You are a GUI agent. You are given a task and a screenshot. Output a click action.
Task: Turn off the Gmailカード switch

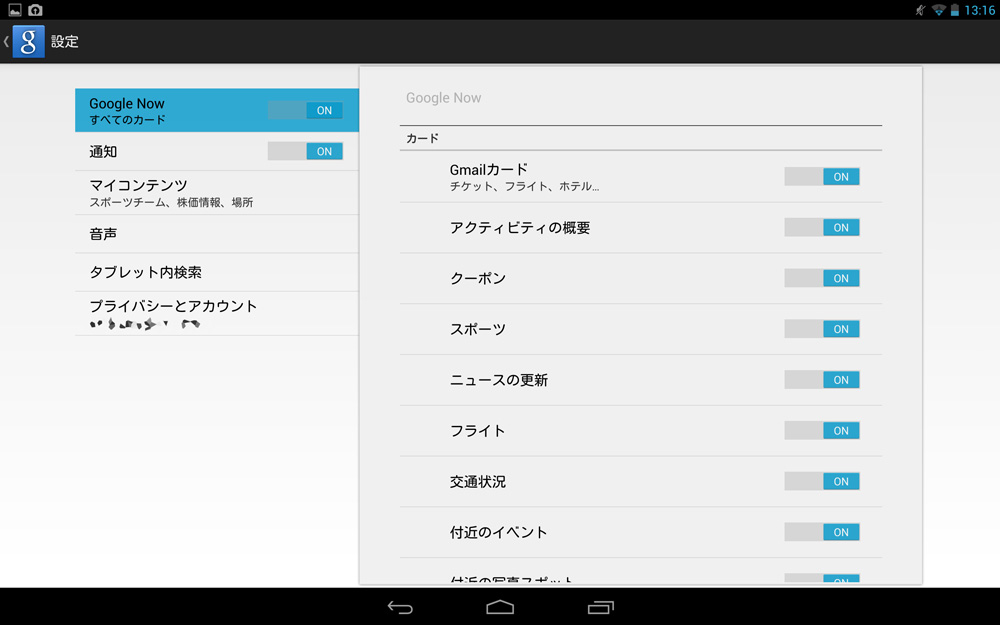(822, 177)
